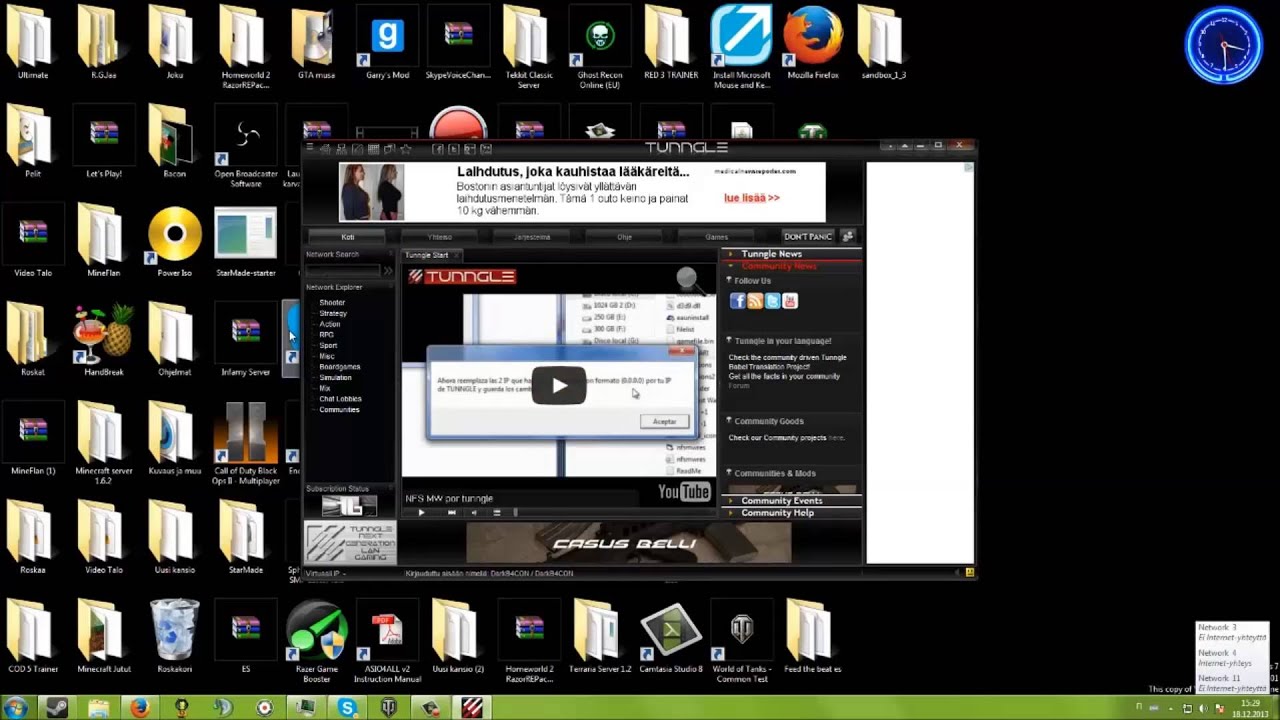Click the 'lue lisää >>' ad link
The width and height of the screenshot is (1280, 720).
coord(752,198)
